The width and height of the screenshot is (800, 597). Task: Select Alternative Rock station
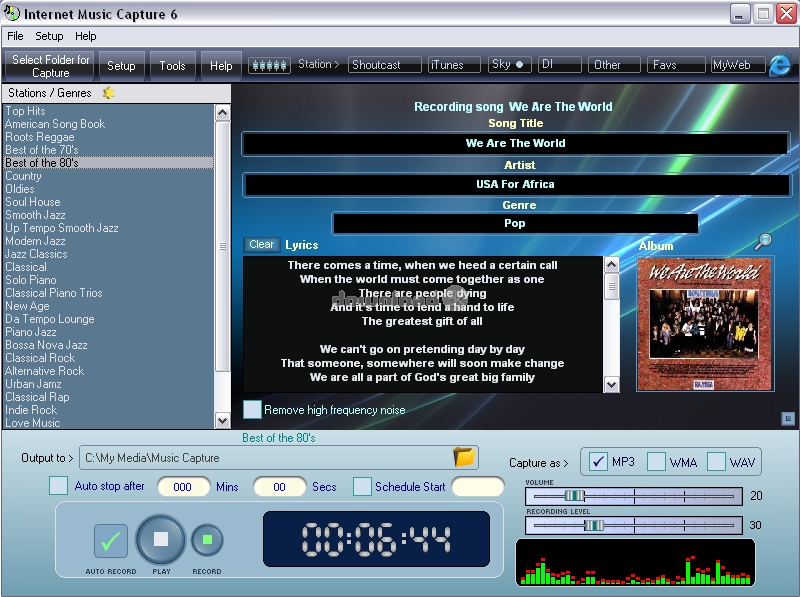pyautogui.click(x=109, y=371)
